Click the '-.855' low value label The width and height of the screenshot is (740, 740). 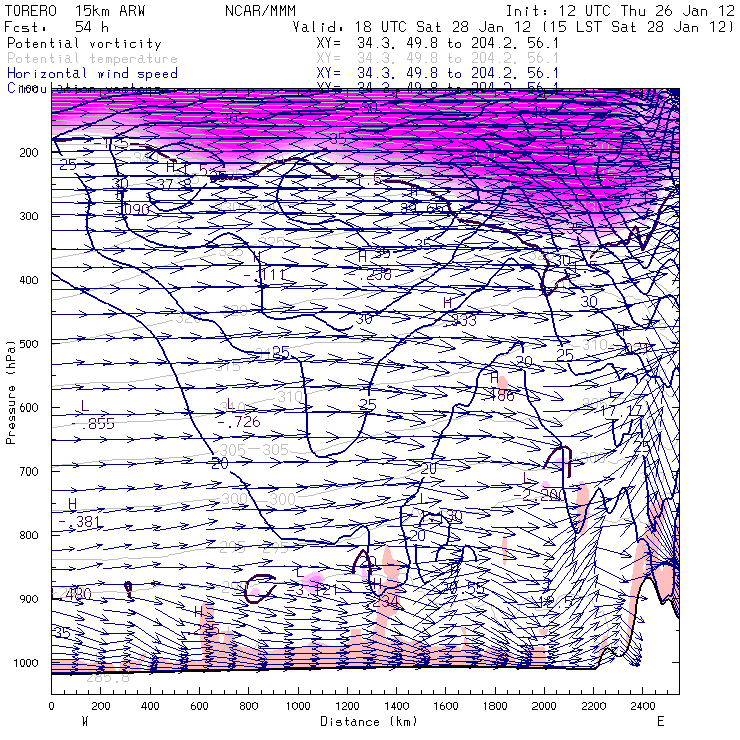point(93,424)
